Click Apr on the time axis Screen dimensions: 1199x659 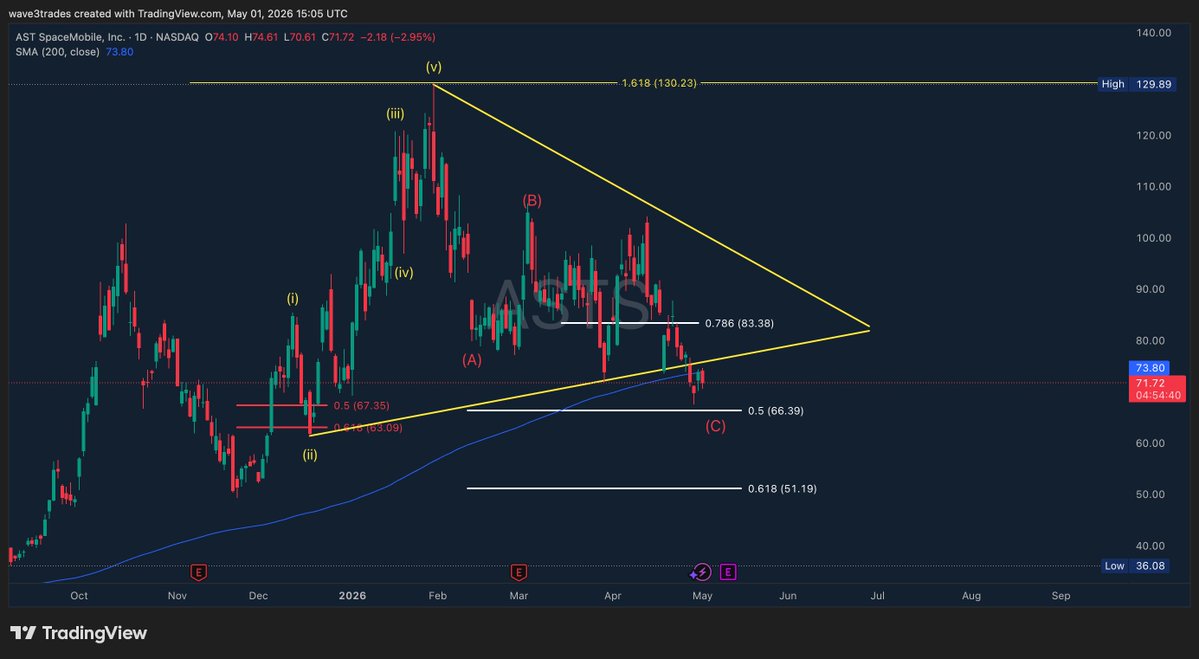(x=612, y=596)
